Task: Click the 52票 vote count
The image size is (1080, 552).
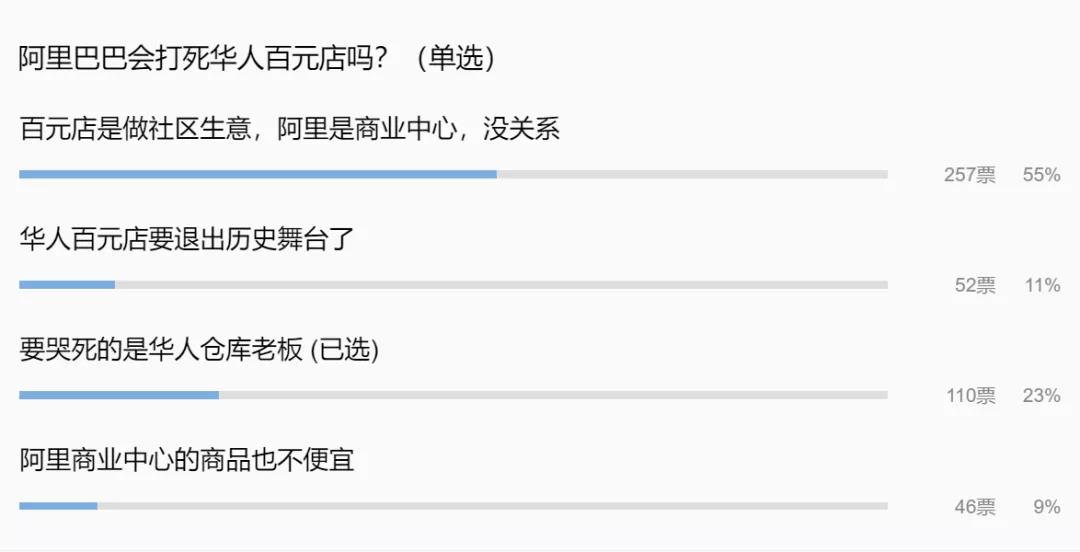Action: (x=975, y=285)
